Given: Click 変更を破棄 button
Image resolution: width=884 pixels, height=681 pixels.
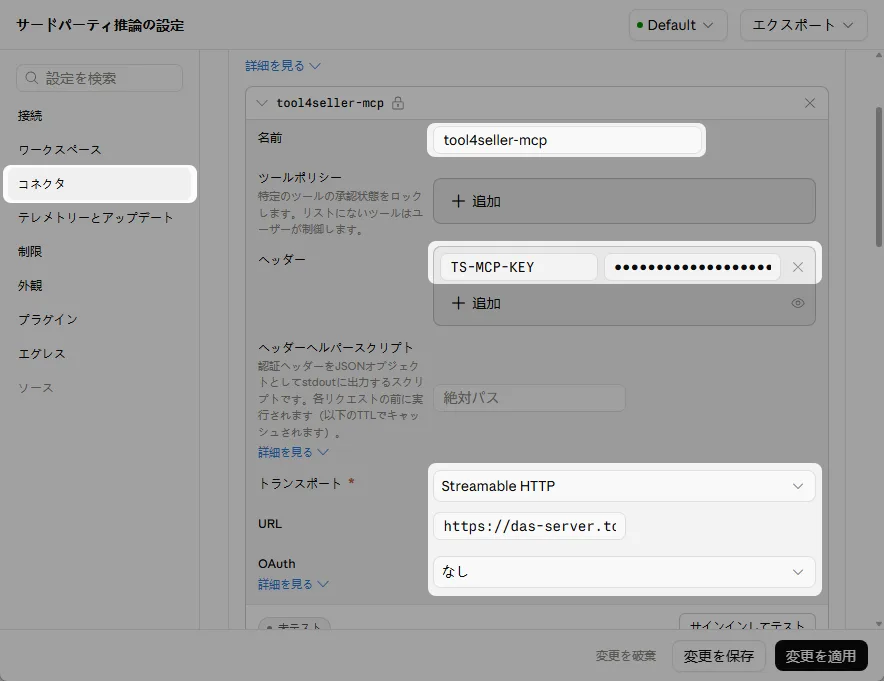Looking at the screenshot, I should 626,656.
